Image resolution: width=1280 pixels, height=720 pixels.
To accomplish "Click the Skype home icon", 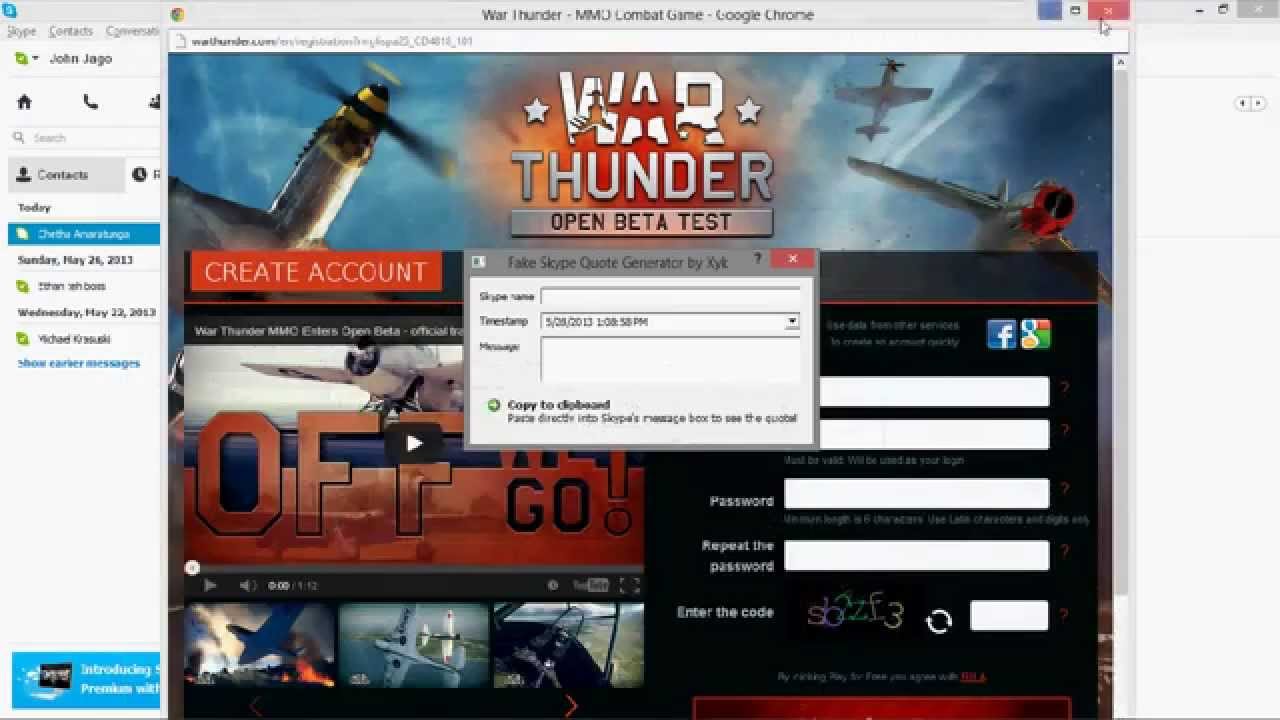I will pos(25,102).
